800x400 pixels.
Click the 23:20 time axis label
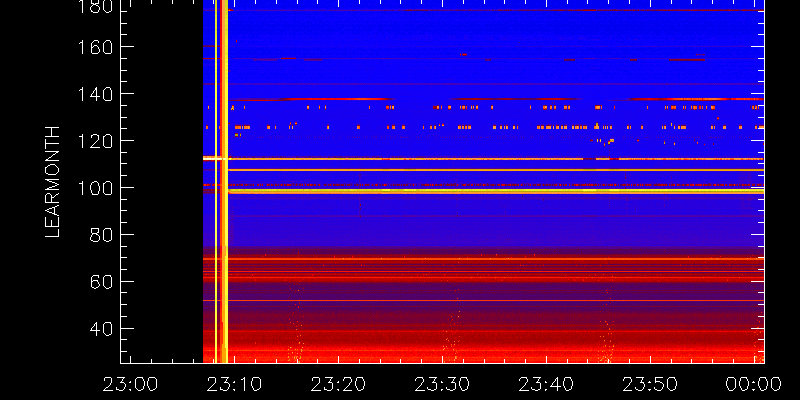click(x=338, y=384)
